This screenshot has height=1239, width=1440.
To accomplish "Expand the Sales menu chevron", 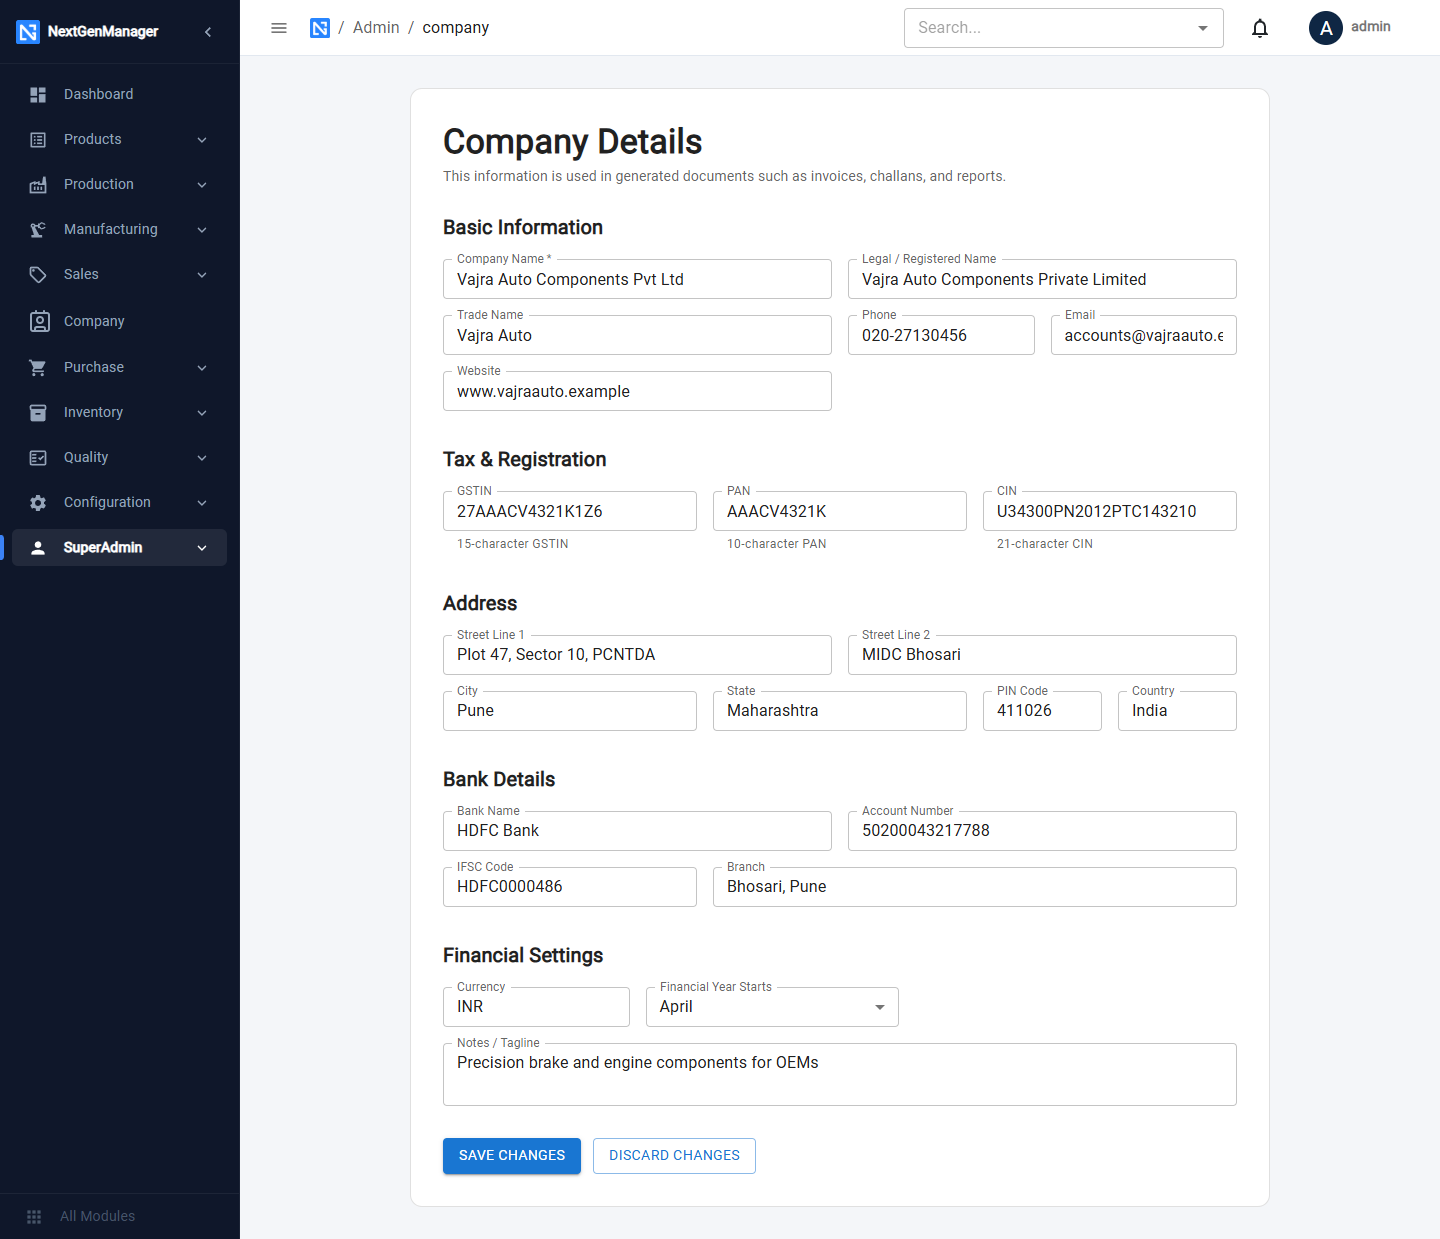I will [202, 275].
